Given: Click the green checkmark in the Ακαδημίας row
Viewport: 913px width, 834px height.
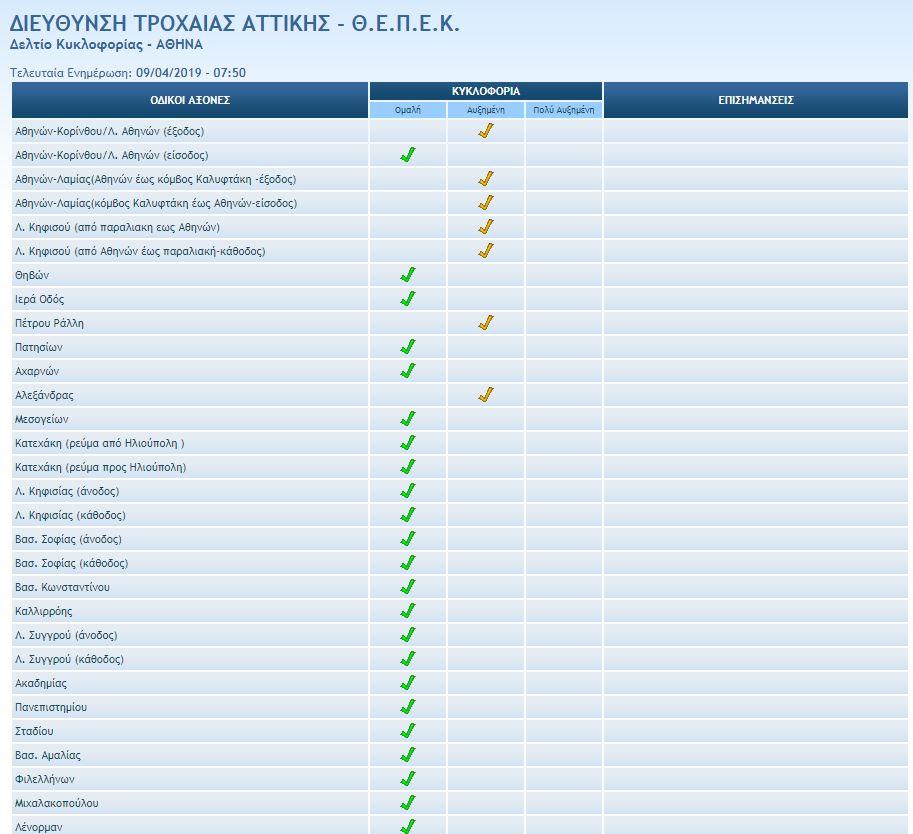Looking at the screenshot, I should pos(408,683).
